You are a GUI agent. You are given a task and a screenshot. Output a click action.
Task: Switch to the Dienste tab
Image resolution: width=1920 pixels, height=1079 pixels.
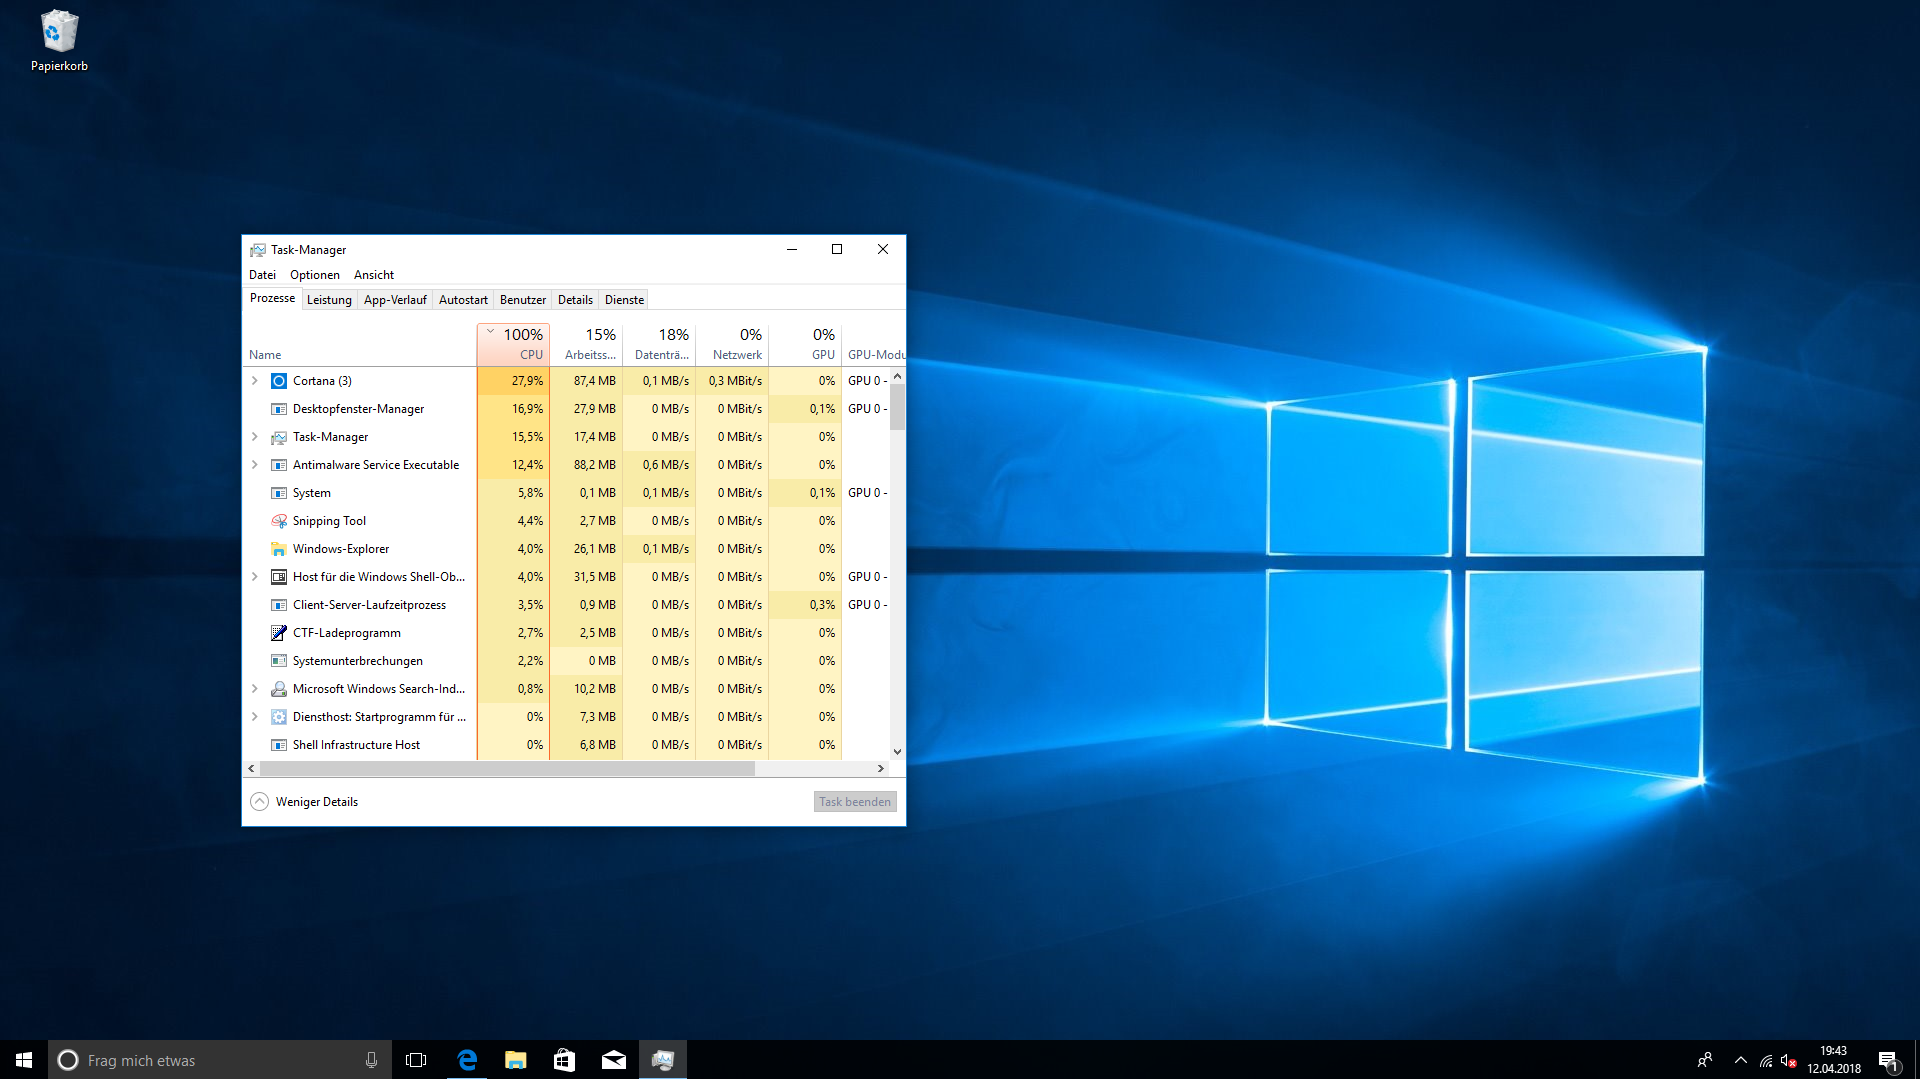point(624,300)
